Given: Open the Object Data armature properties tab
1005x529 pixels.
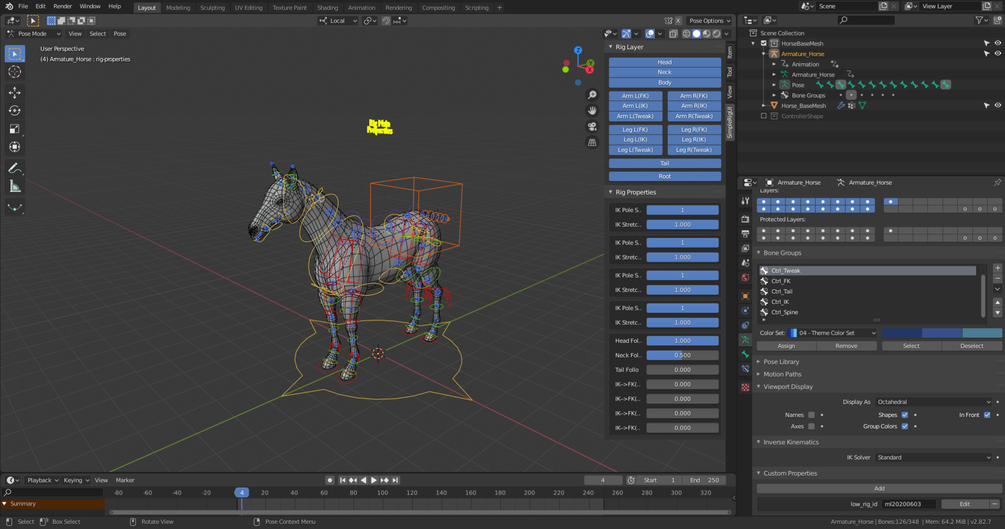Looking at the screenshot, I should [745, 340].
